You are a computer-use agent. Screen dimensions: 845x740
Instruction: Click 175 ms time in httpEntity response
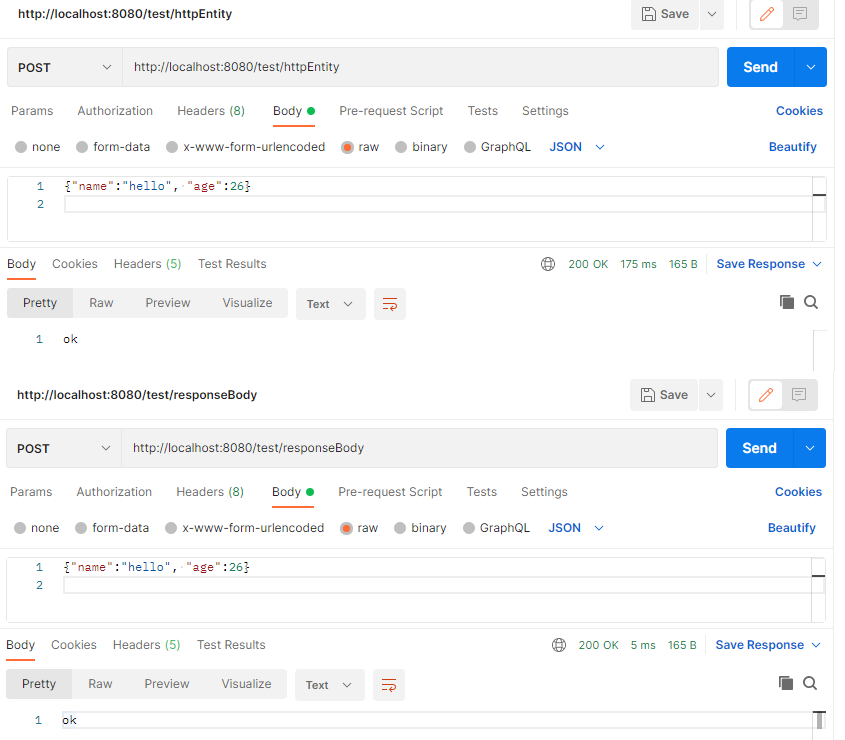[x=638, y=264]
